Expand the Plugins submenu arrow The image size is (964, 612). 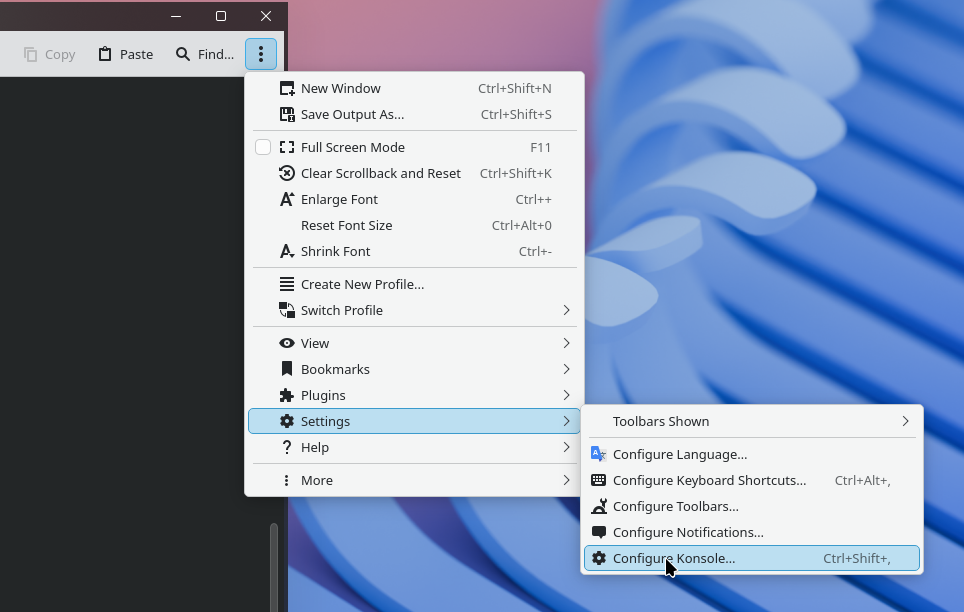tap(566, 395)
